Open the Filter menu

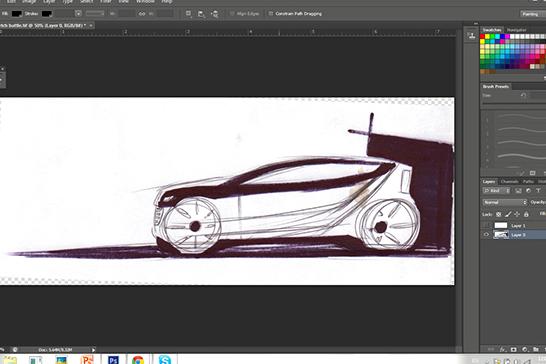106,1
